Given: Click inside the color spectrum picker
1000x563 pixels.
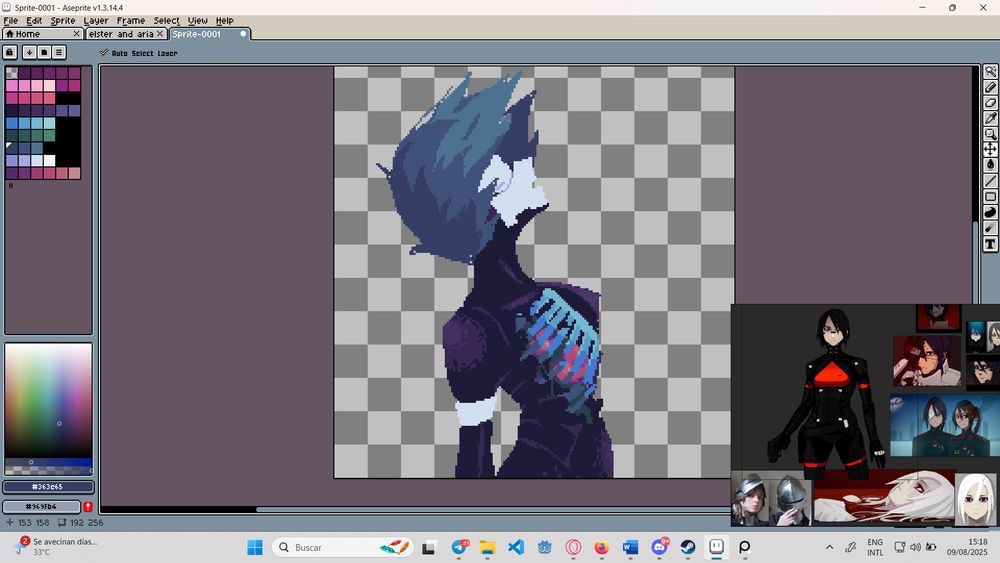Looking at the screenshot, I should [48, 400].
